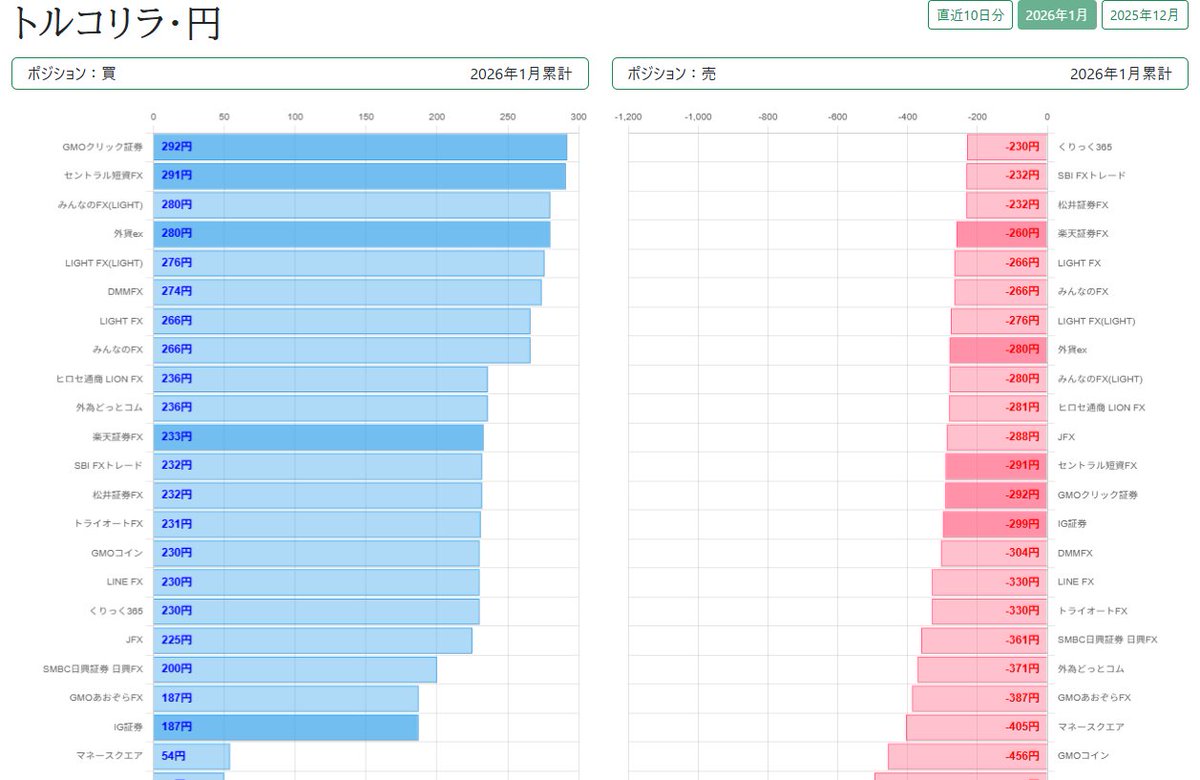1200x780 pixels.
Task: Click the -600 axis tick on sell chart
Action: point(838,117)
